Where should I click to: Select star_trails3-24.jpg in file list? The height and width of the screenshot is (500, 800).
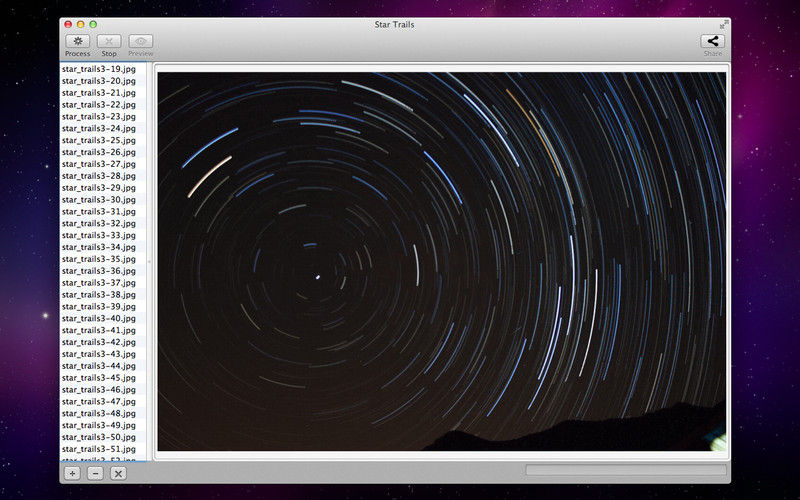(103, 128)
